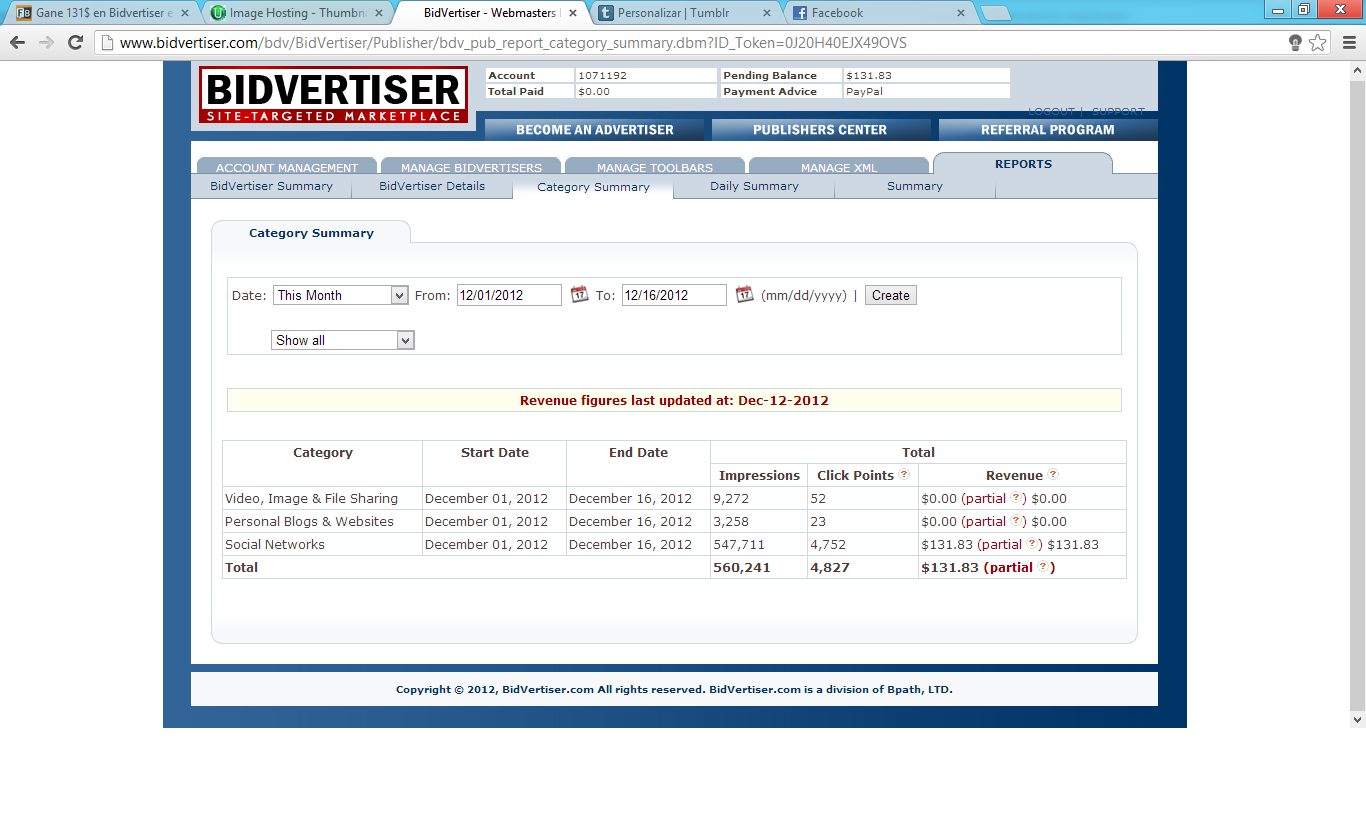This screenshot has width=1366, height=820.
Task: Open the Manage XML tab
Action: click(x=839, y=167)
